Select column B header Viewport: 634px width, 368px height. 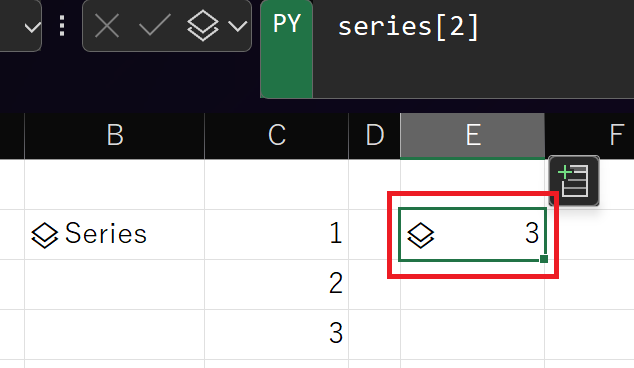coord(115,135)
